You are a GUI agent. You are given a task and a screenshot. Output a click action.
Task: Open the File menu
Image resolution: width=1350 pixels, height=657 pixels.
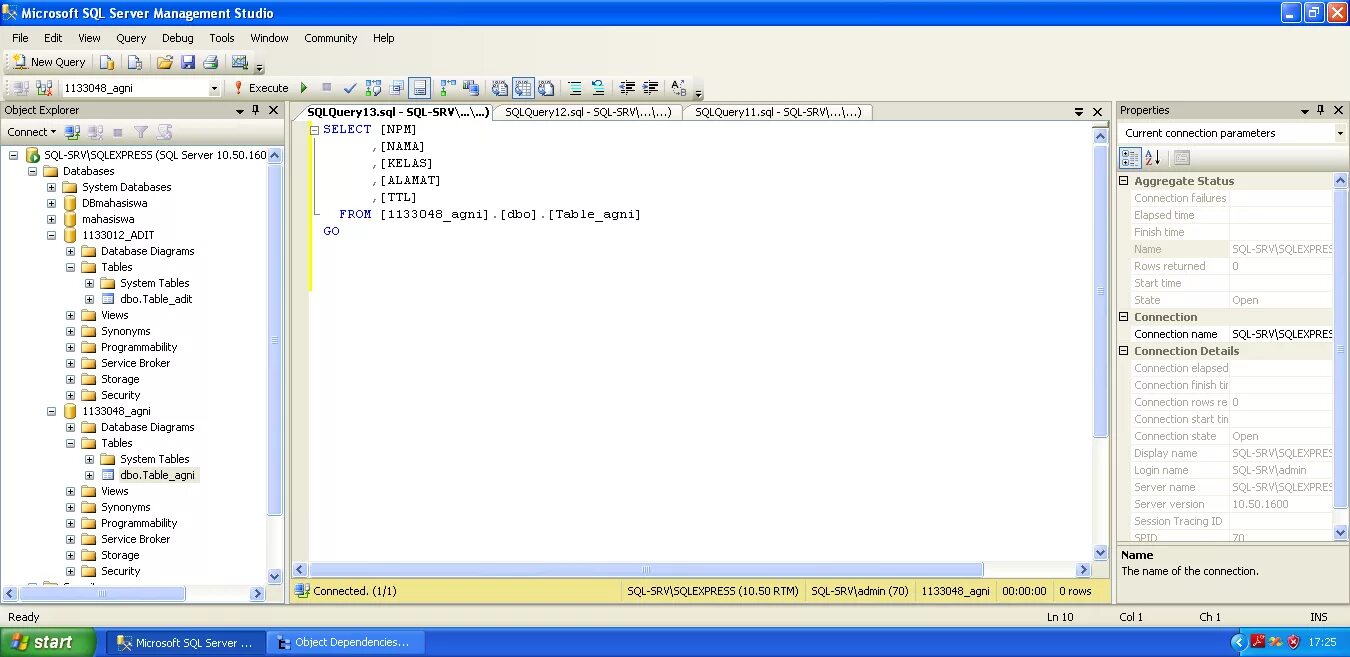coord(20,38)
